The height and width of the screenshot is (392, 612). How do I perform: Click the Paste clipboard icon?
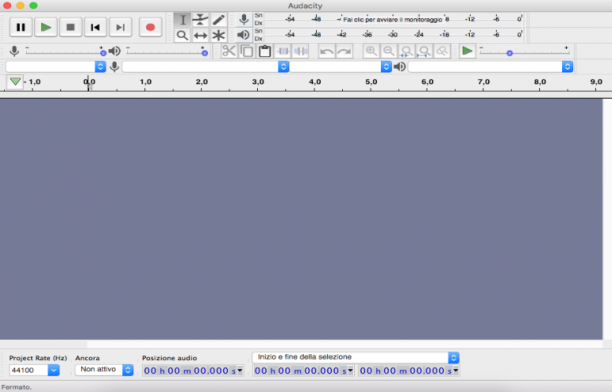pyautogui.click(x=265, y=51)
